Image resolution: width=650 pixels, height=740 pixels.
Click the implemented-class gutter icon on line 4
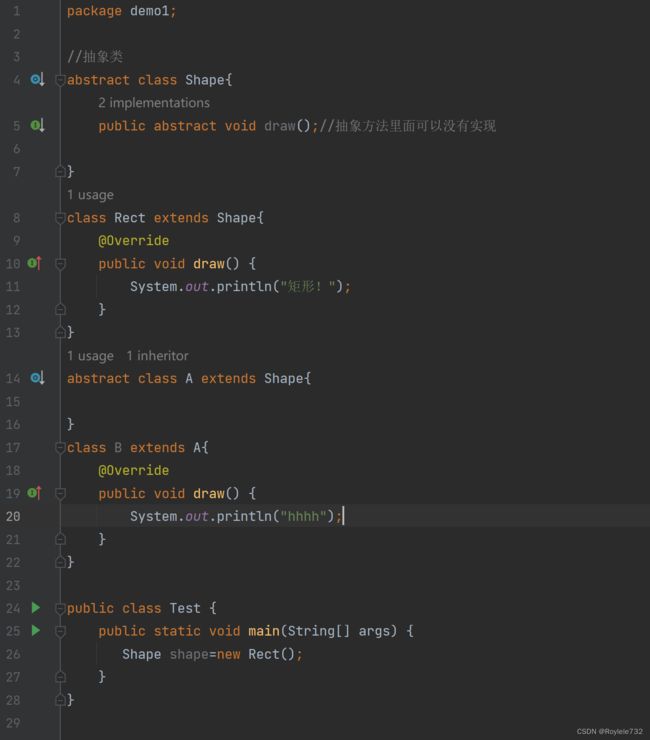pos(37,80)
